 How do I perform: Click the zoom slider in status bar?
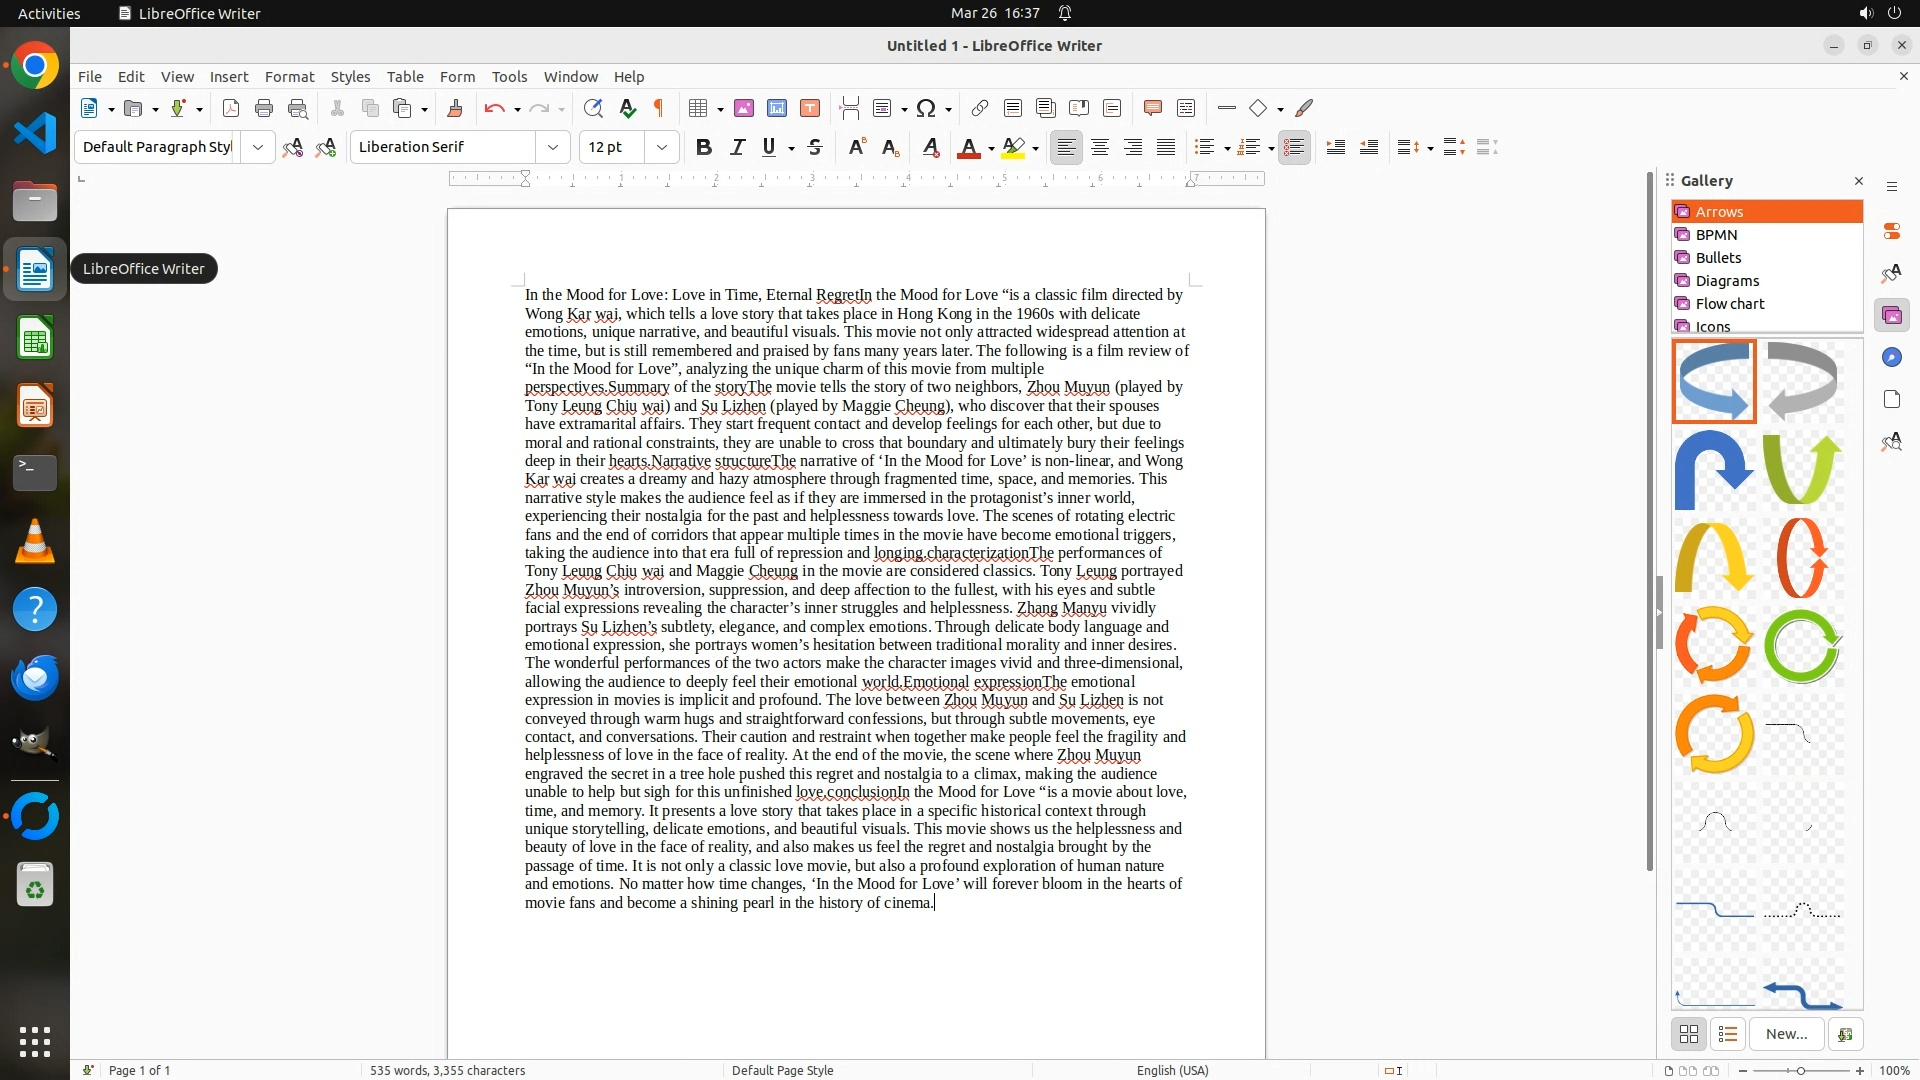(1801, 1070)
